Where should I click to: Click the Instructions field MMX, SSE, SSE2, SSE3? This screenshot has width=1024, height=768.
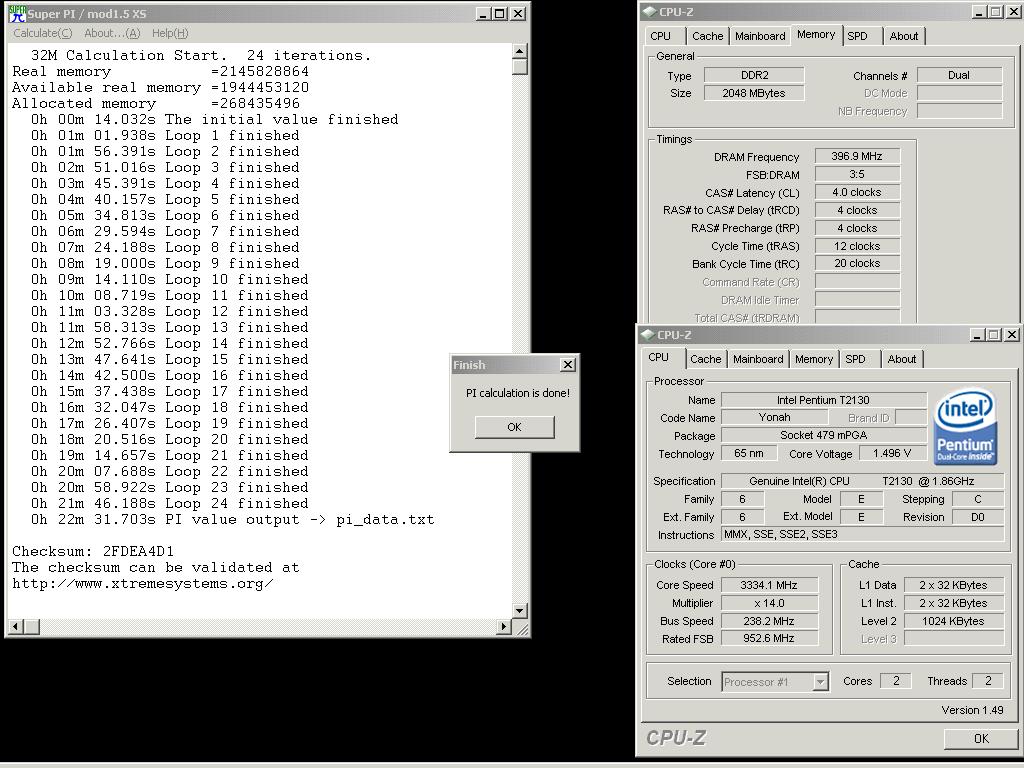[x=863, y=534]
